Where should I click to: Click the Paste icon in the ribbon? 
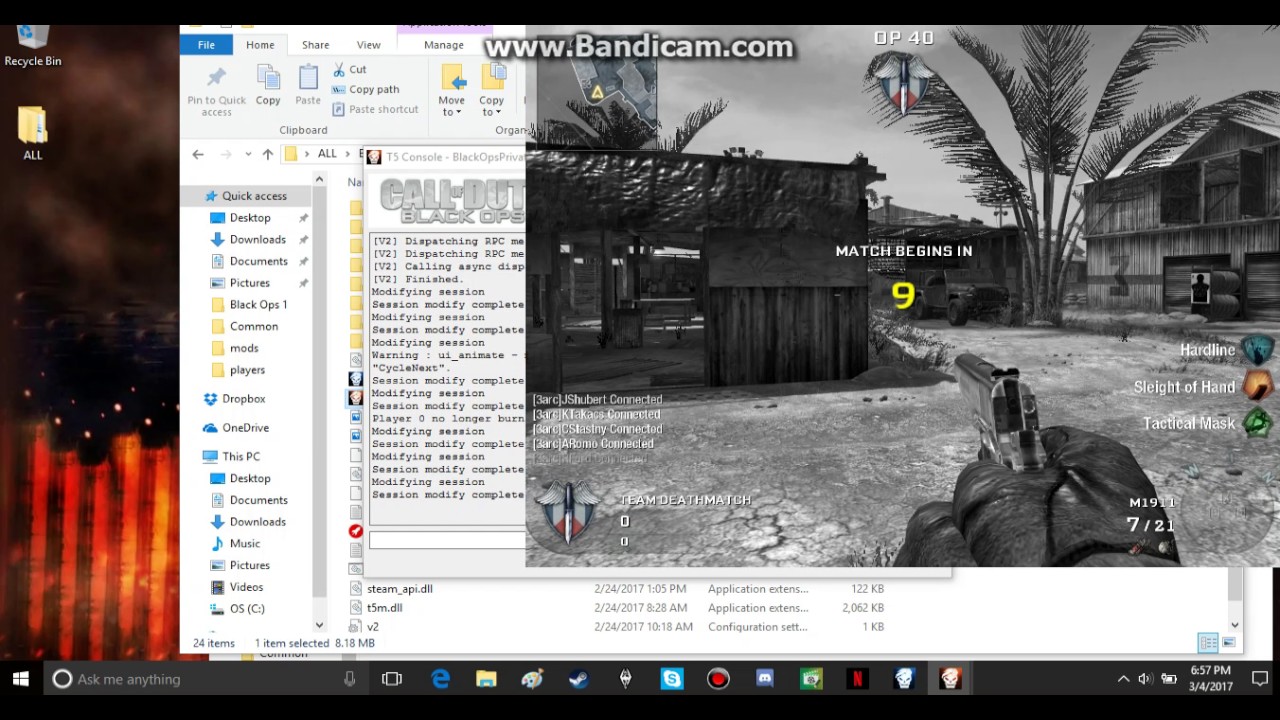pyautogui.click(x=308, y=85)
